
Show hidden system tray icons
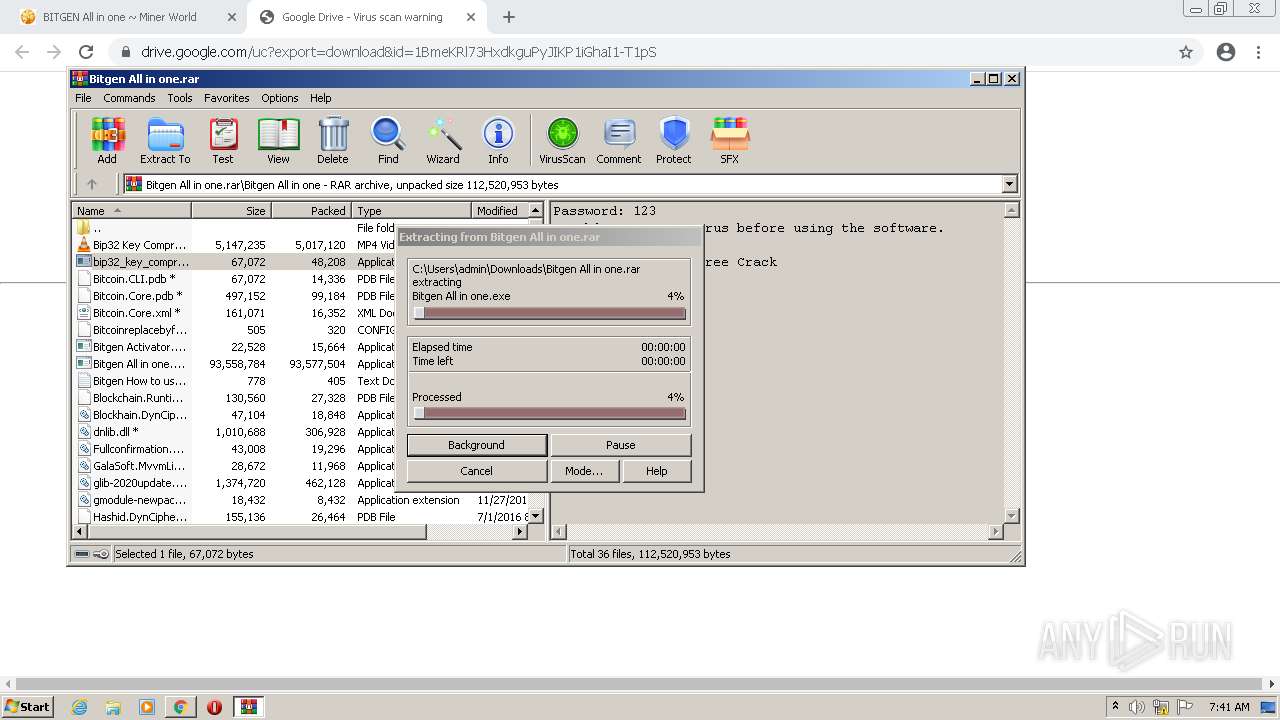1116,707
